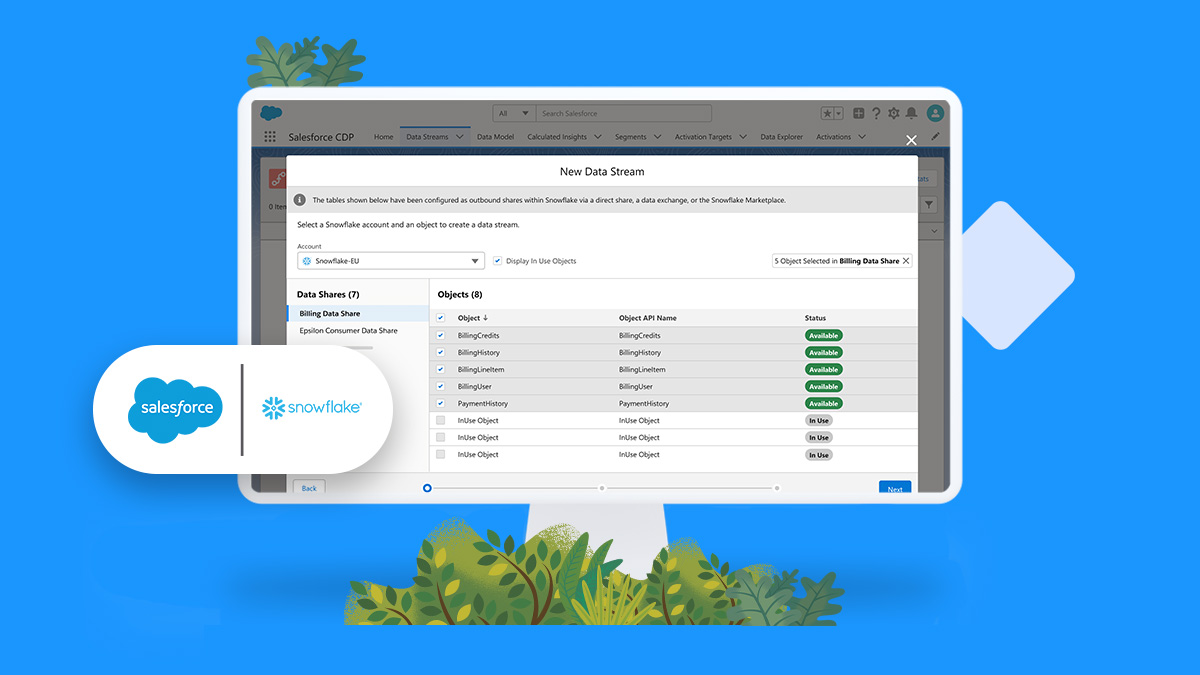Viewport: 1200px width, 675px height.
Task: View notifications via the bell icon
Action: [x=912, y=113]
